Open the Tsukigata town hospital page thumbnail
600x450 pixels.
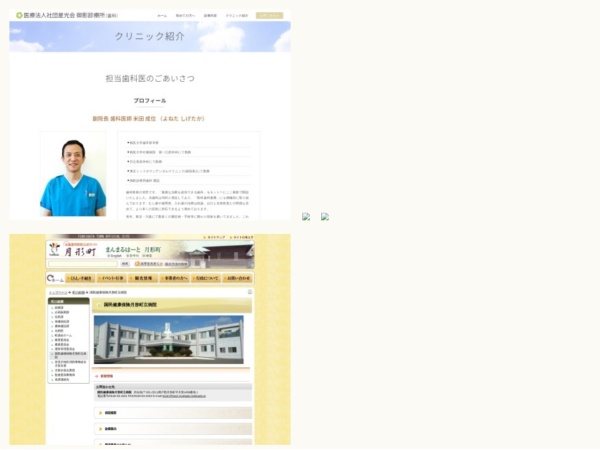tap(150, 339)
